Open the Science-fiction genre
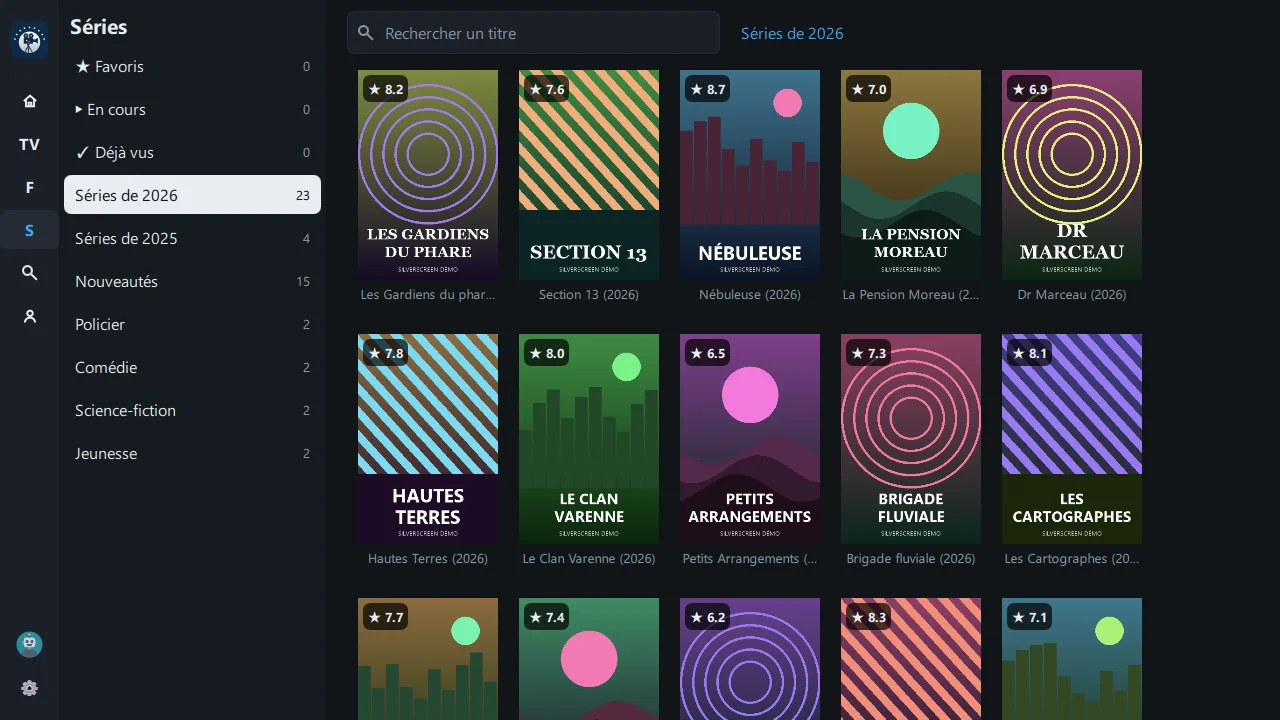The image size is (1280, 720). point(192,410)
